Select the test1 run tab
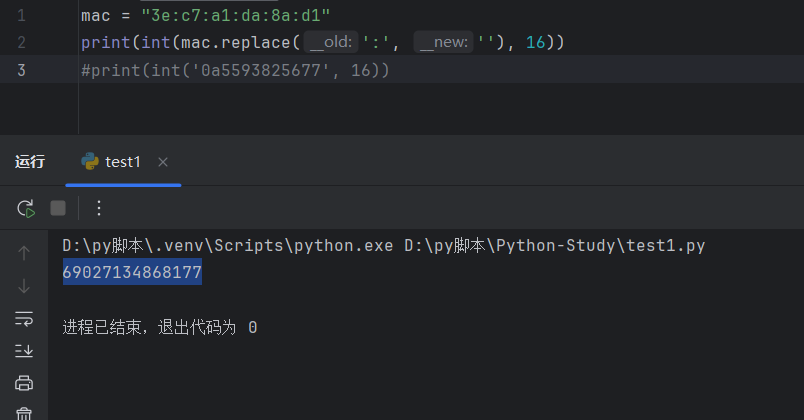The height and width of the screenshot is (420, 804). coord(123,162)
